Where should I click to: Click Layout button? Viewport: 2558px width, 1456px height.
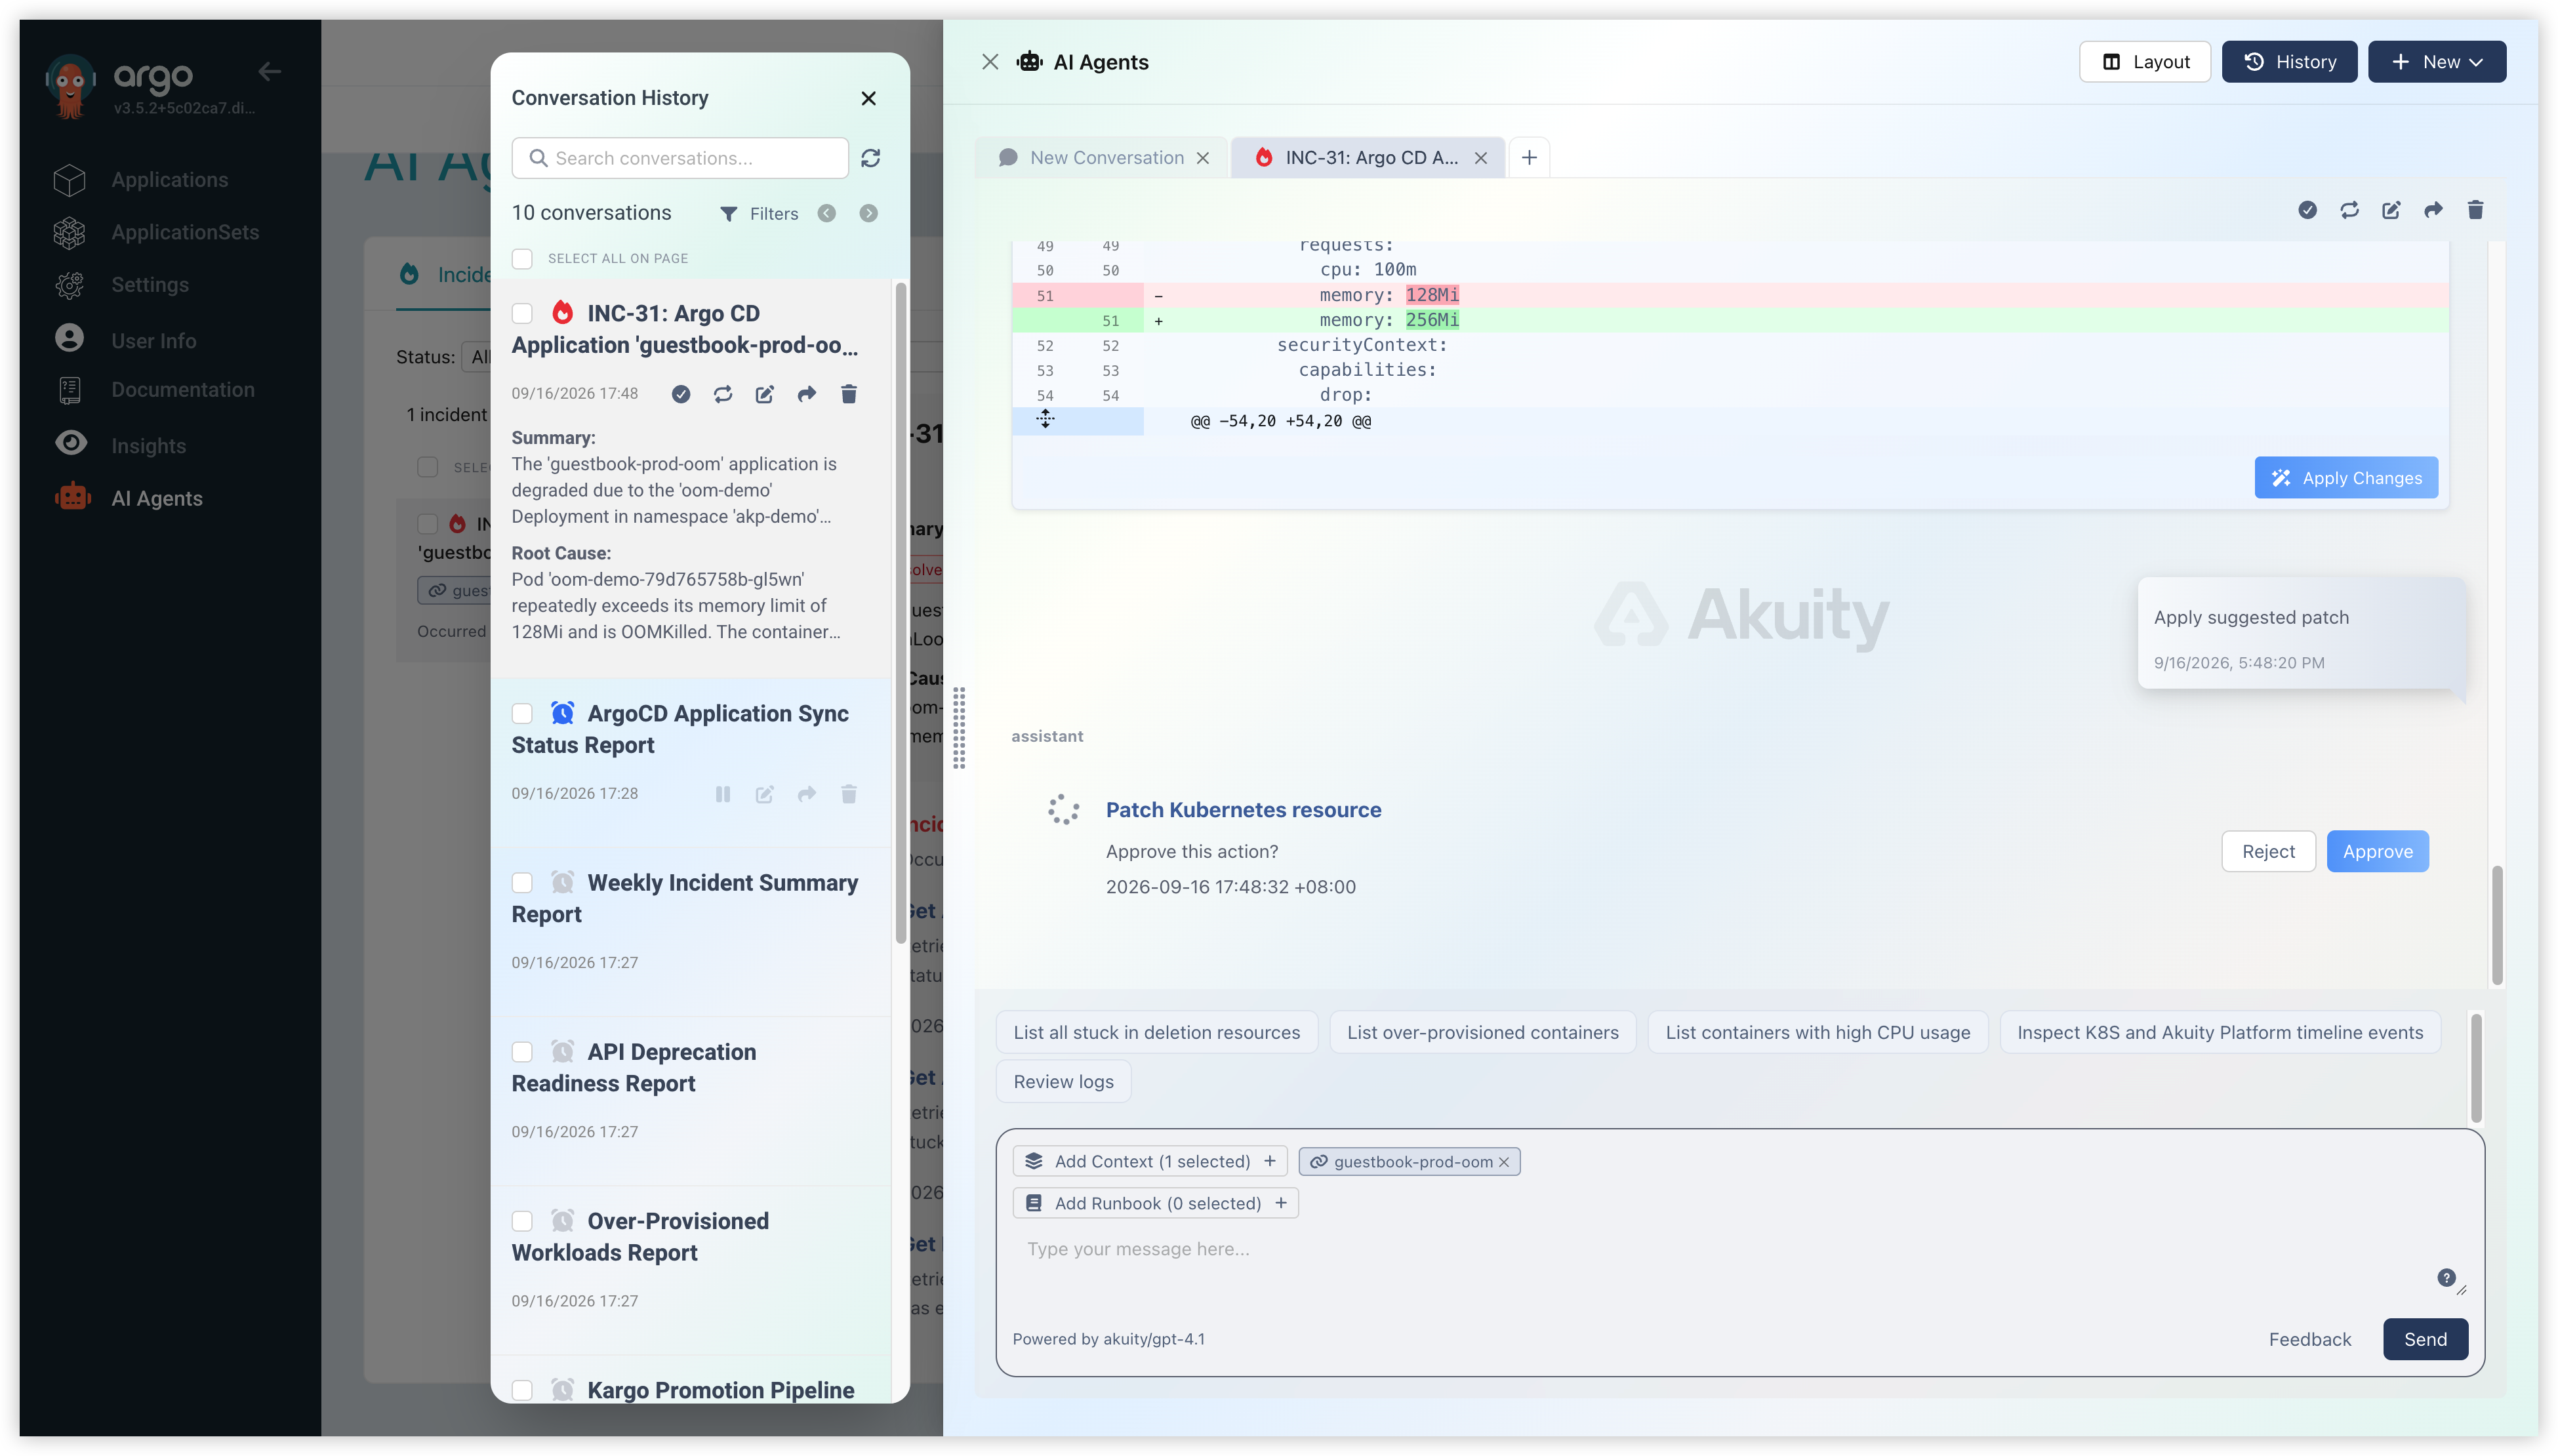[x=2145, y=62]
